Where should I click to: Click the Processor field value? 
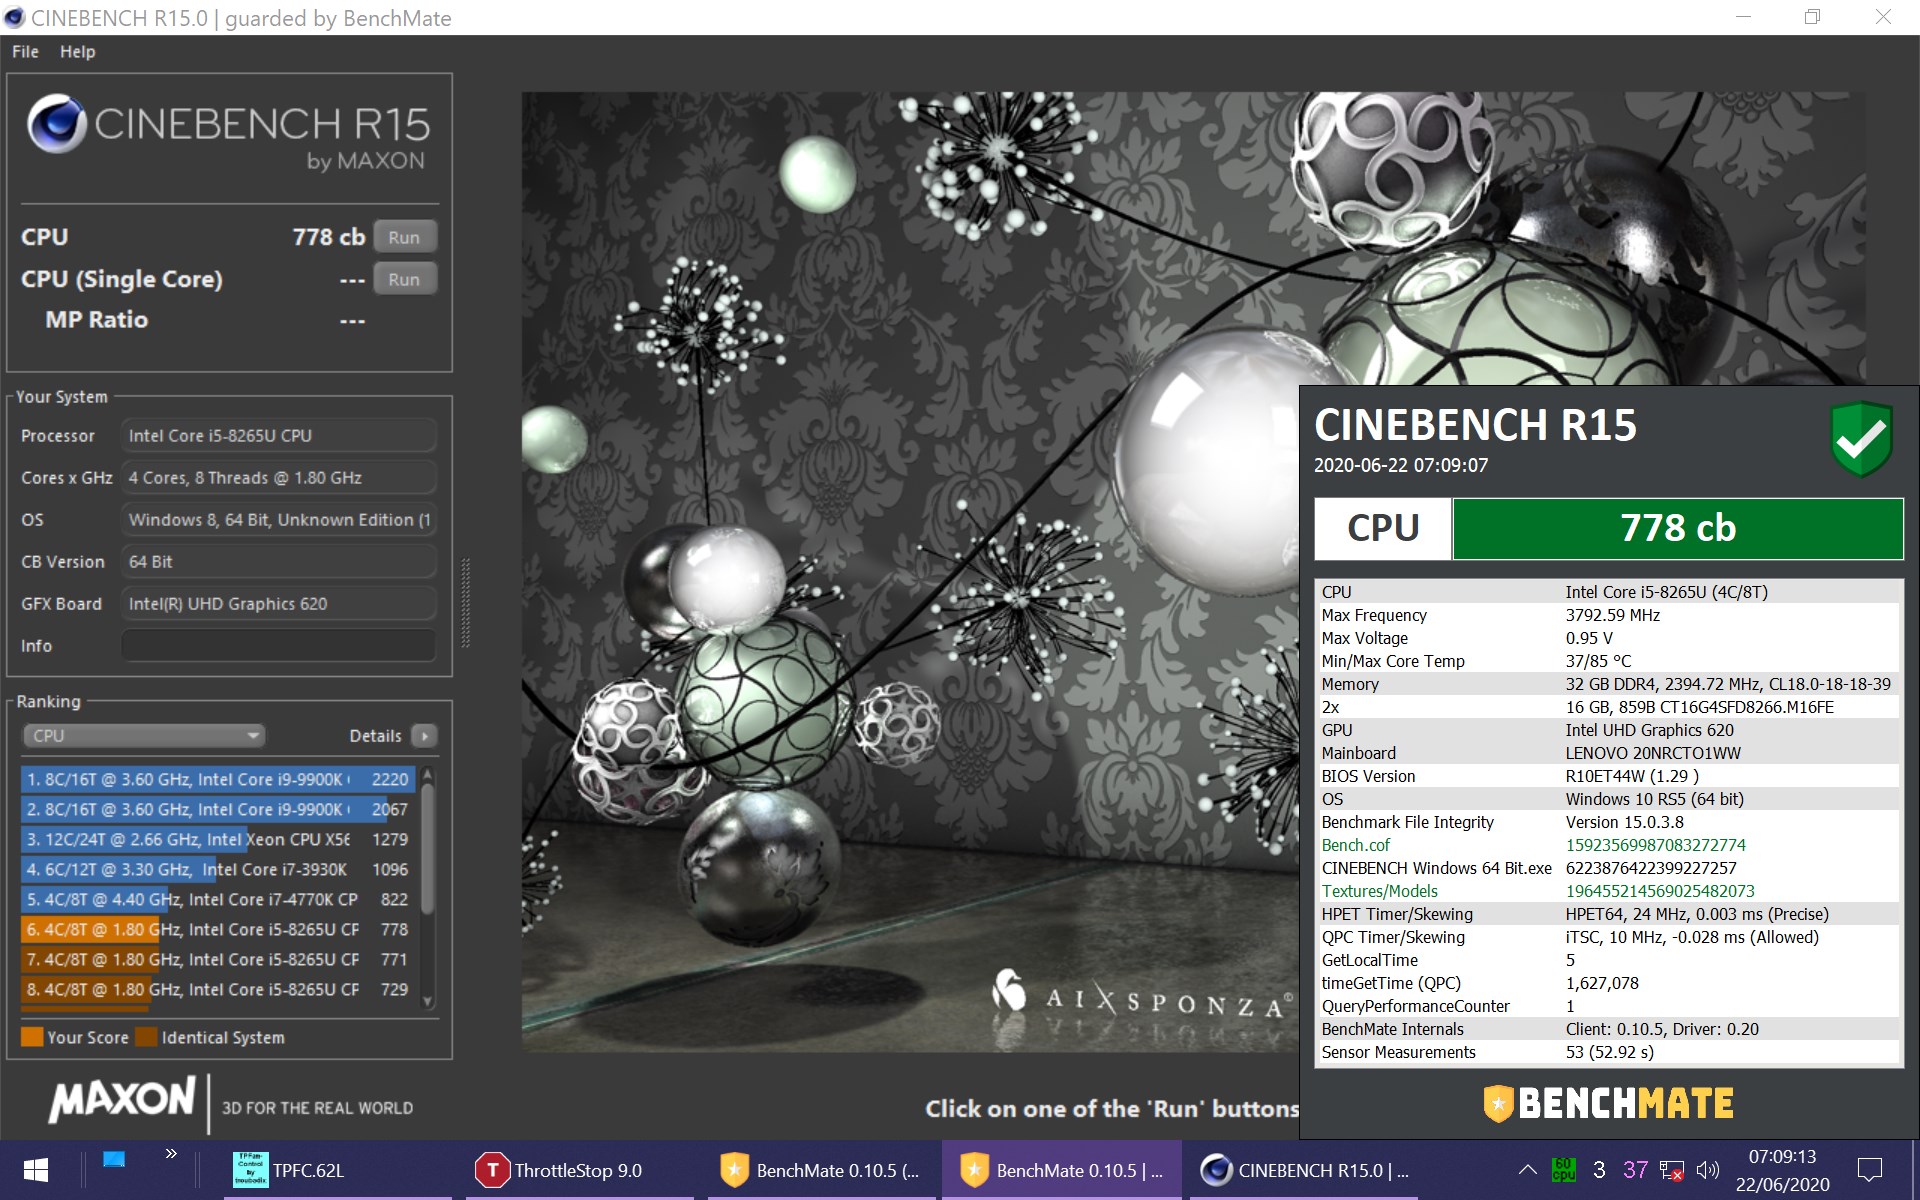click(x=278, y=436)
